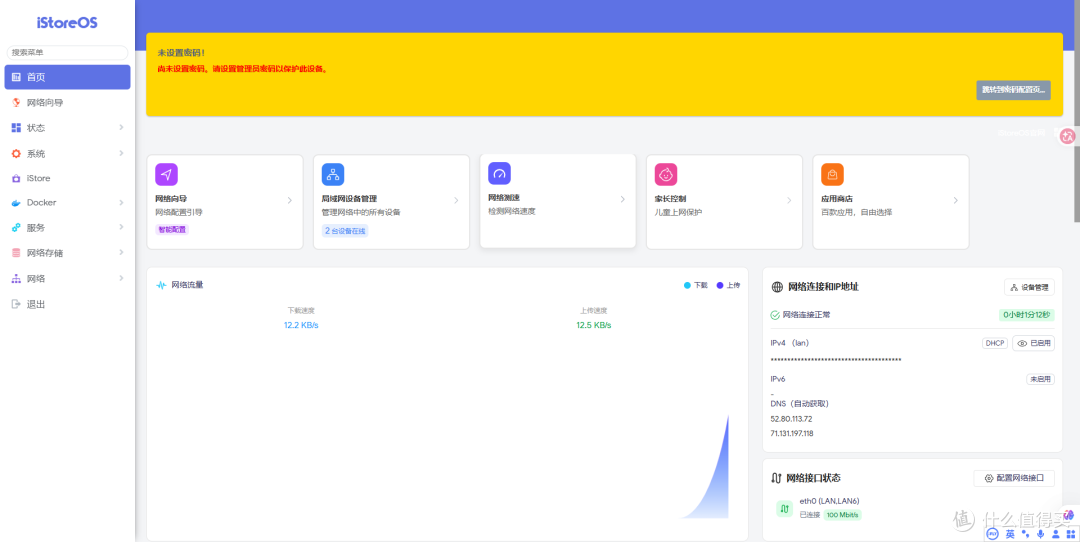Expand the Docker sidebar menu chevron
Image resolution: width=1080 pixels, height=542 pixels.
pos(121,202)
